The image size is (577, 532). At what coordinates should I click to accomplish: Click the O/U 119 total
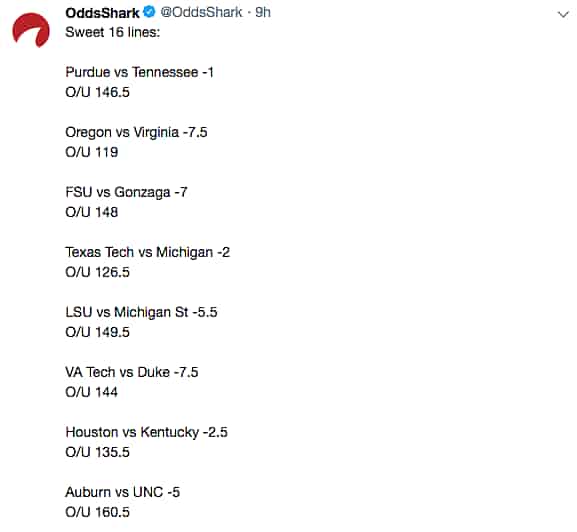point(92,152)
